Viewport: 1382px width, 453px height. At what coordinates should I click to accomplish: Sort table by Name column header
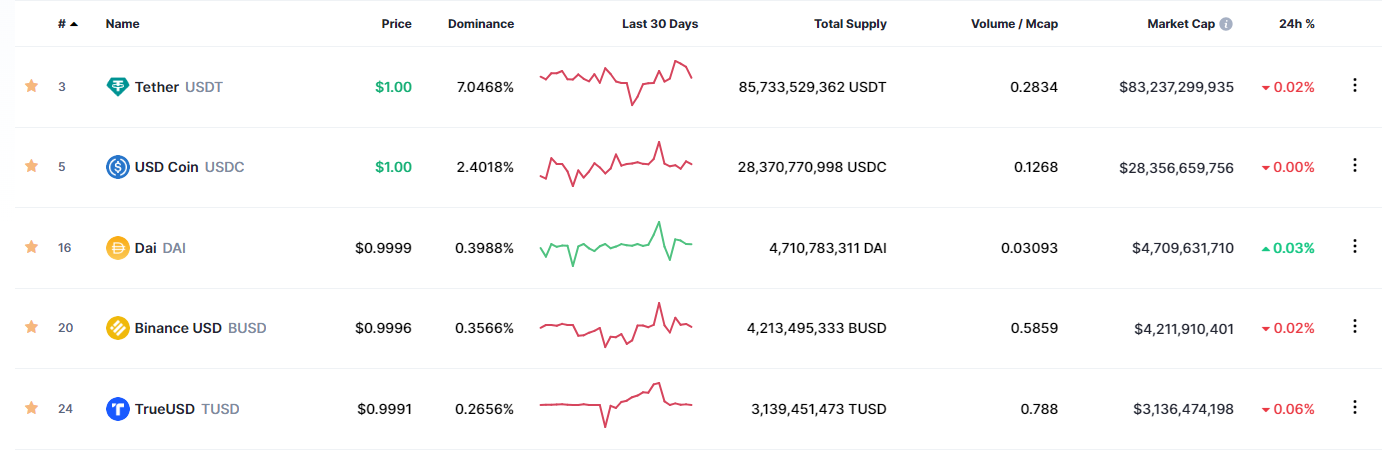click(x=122, y=24)
